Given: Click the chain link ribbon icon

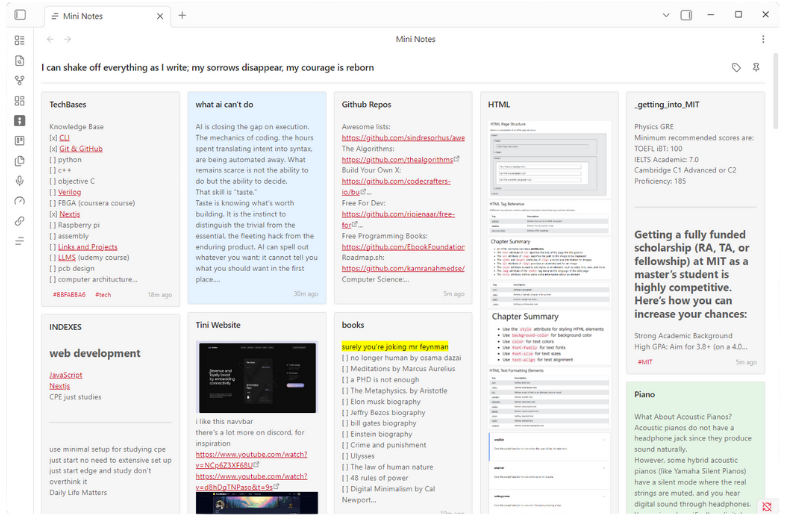Looking at the screenshot, I should (20, 221).
